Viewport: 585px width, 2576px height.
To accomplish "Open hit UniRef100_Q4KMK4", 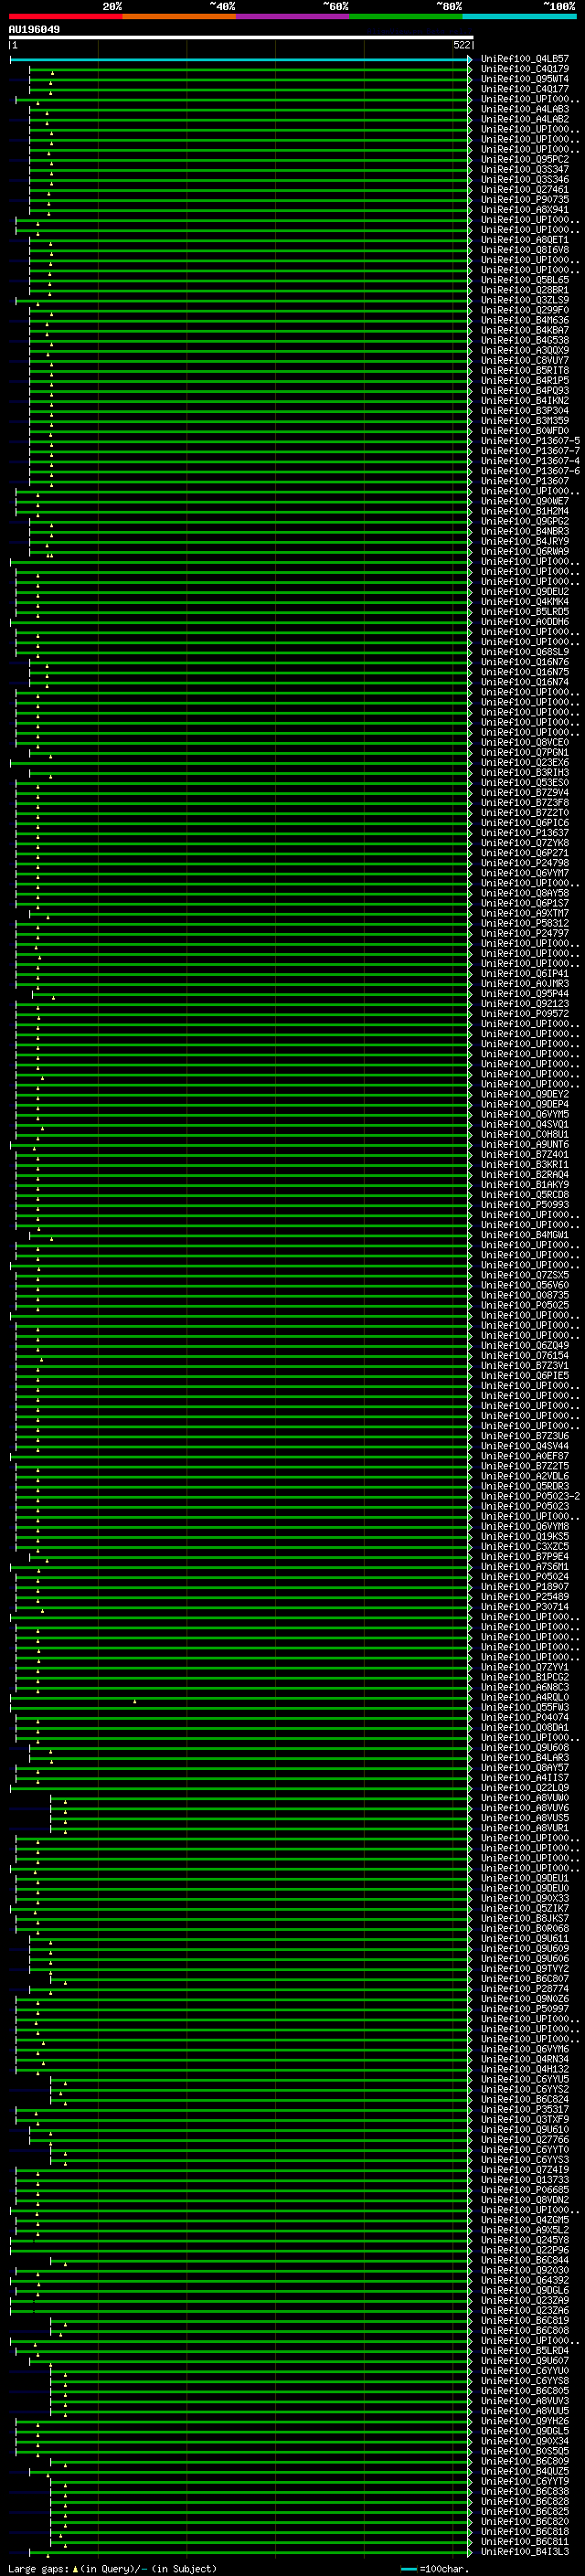I will coord(525,601).
